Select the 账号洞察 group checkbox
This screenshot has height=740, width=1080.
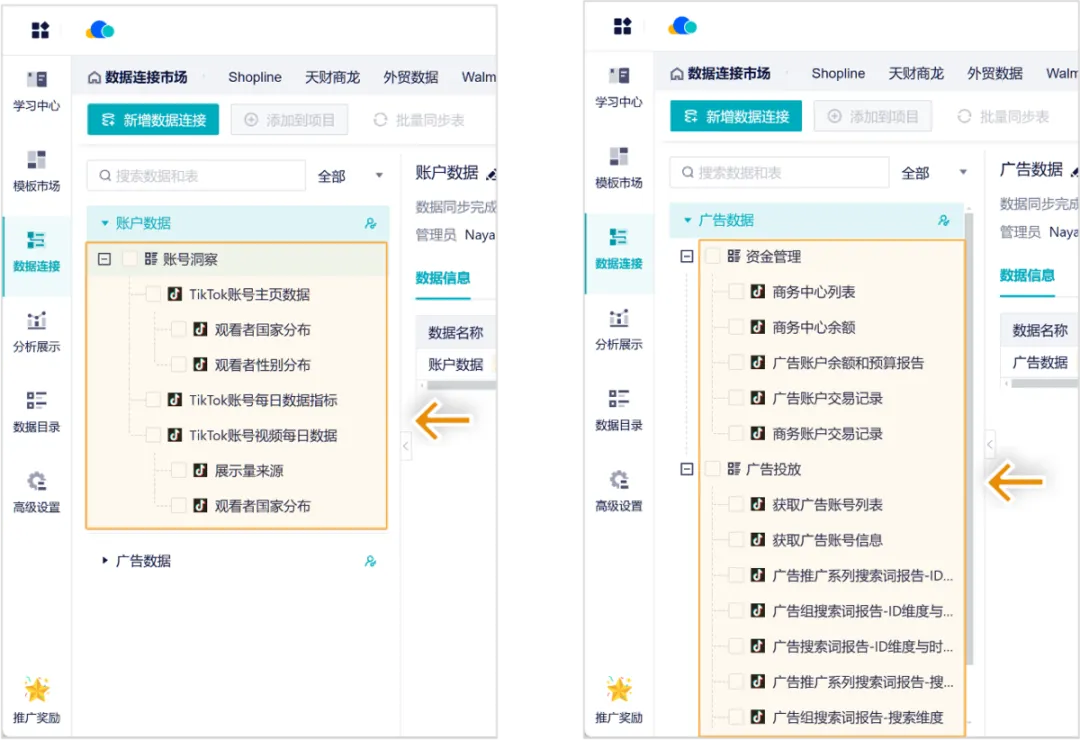(129, 259)
